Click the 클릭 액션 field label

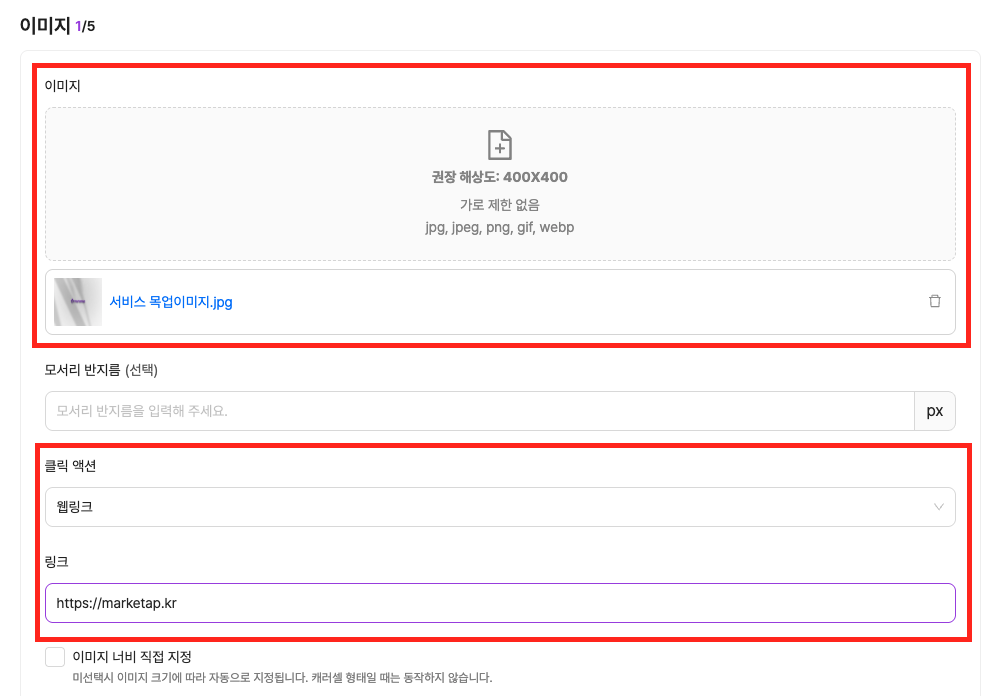click(71, 466)
